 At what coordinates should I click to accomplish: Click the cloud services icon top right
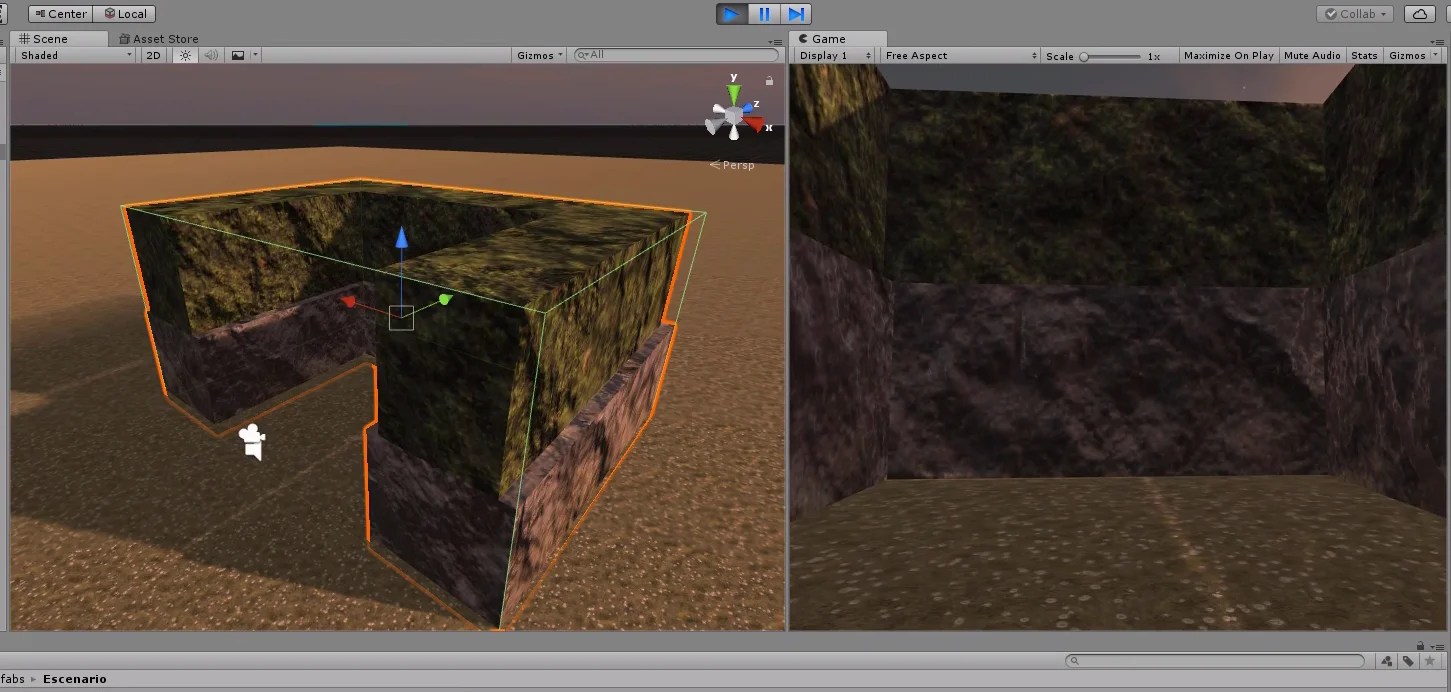coord(1419,13)
